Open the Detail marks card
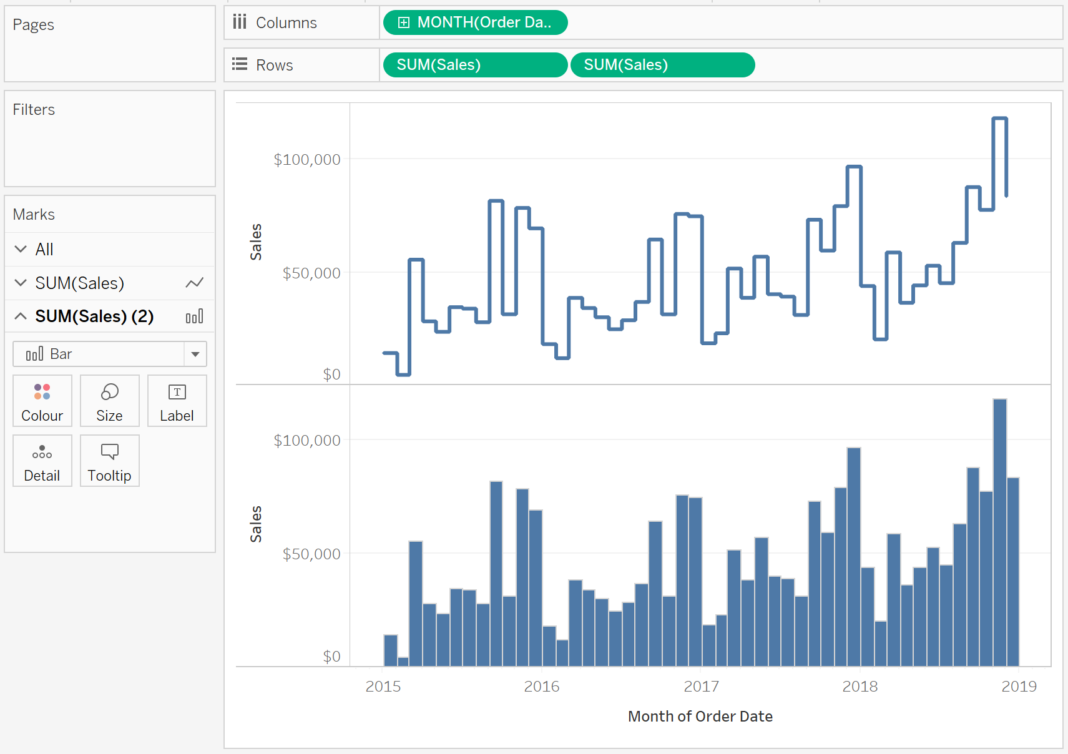Image resolution: width=1068 pixels, height=754 pixels. (x=42, y=461)
